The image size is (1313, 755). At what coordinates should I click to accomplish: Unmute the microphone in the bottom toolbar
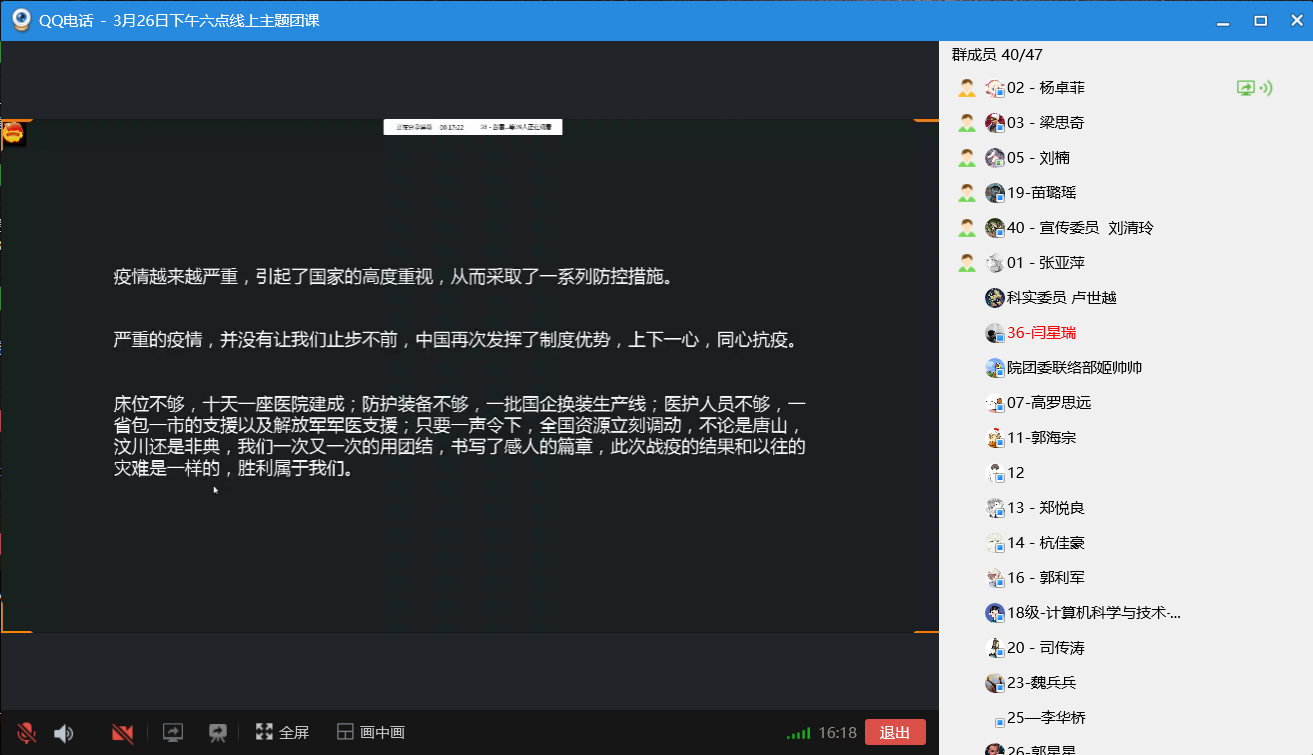click(27, 733)
